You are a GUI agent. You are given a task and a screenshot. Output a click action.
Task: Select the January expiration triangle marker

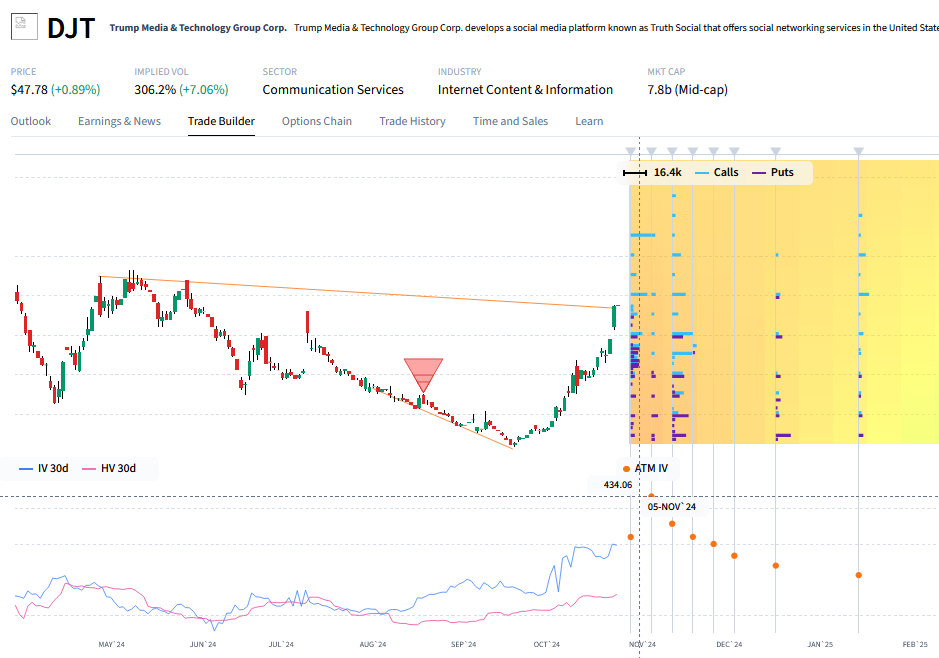click(858, 151)
